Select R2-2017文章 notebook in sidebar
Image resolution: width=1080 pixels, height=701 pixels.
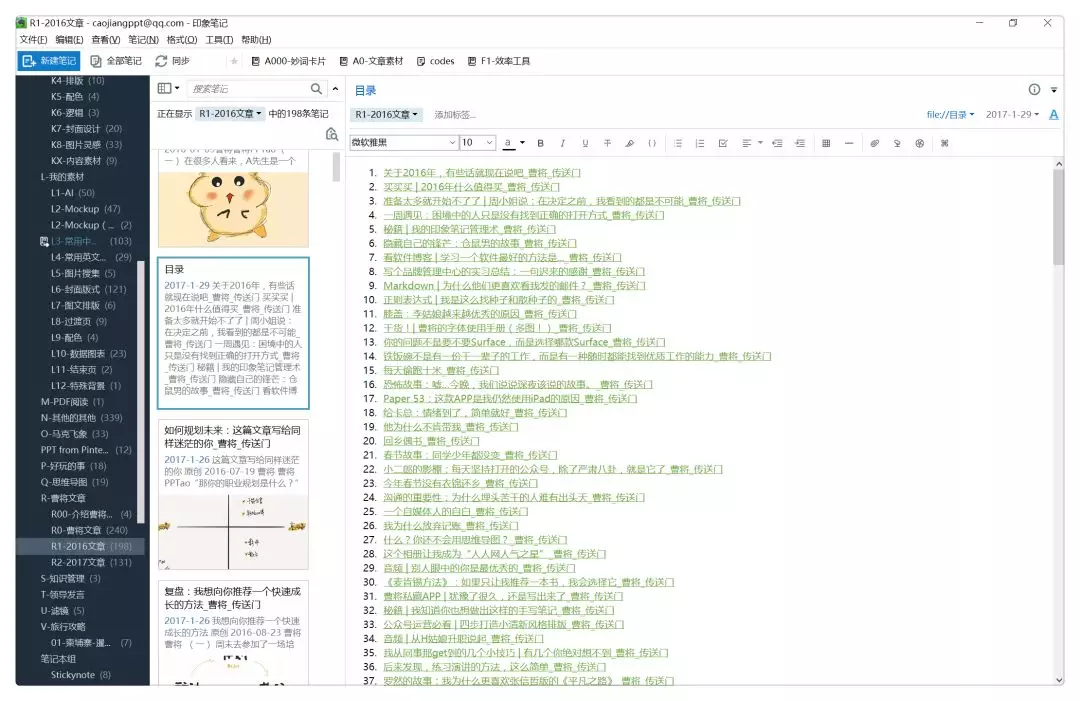coord(91,562)
